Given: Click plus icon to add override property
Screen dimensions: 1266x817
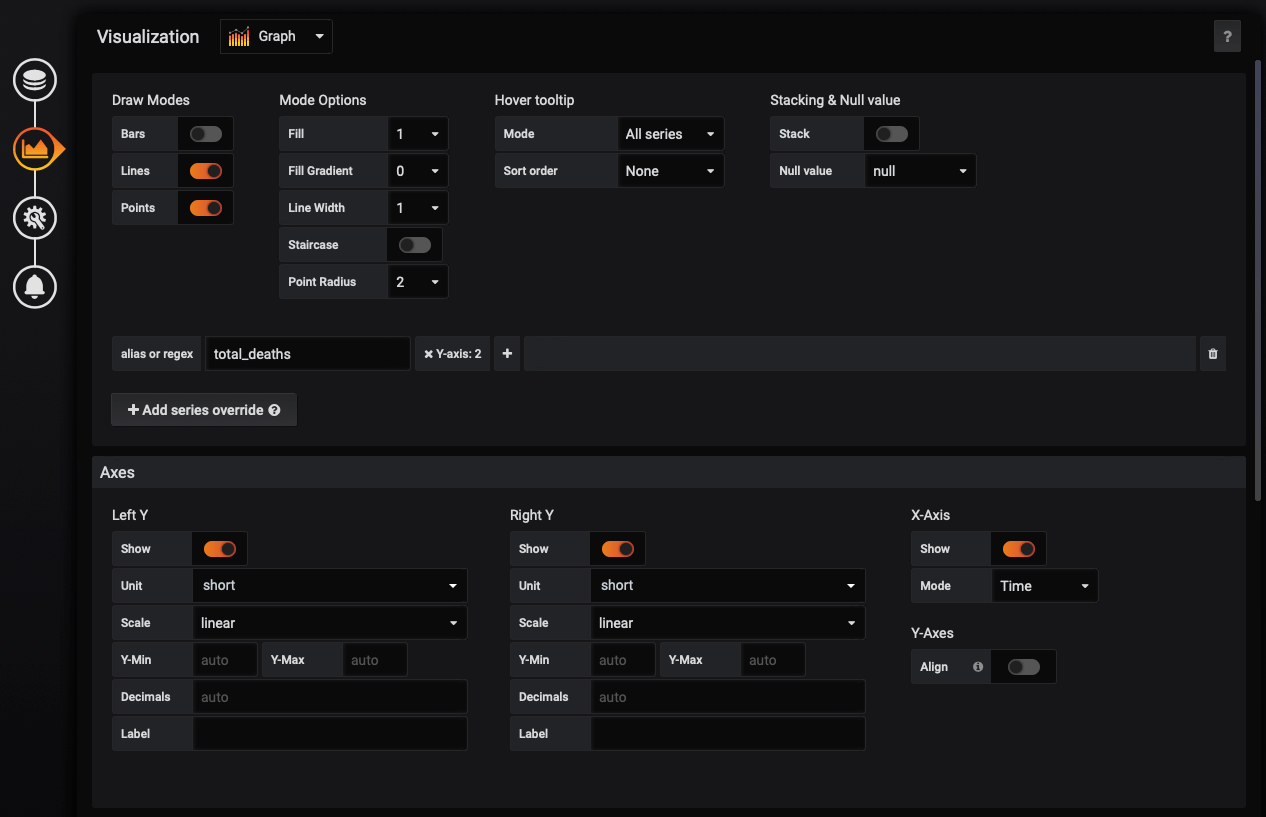Looking at the screenshot, I should pyautogui.click(x=507, y=354).
